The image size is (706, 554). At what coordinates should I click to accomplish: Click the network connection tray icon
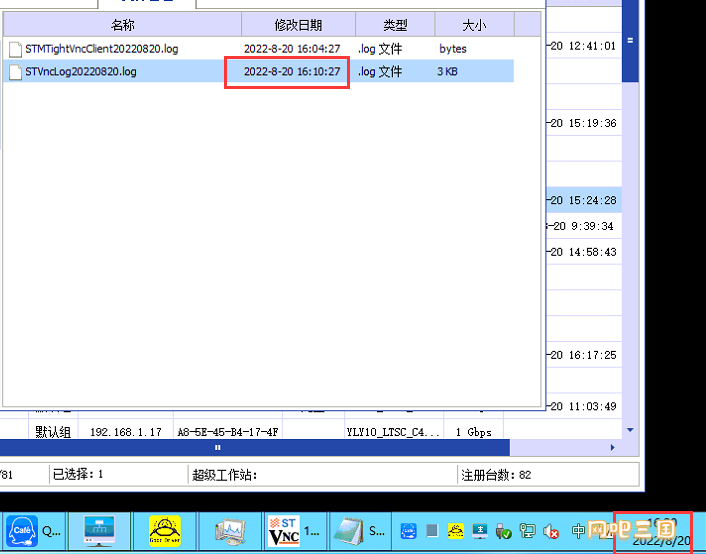coord(527,531)
